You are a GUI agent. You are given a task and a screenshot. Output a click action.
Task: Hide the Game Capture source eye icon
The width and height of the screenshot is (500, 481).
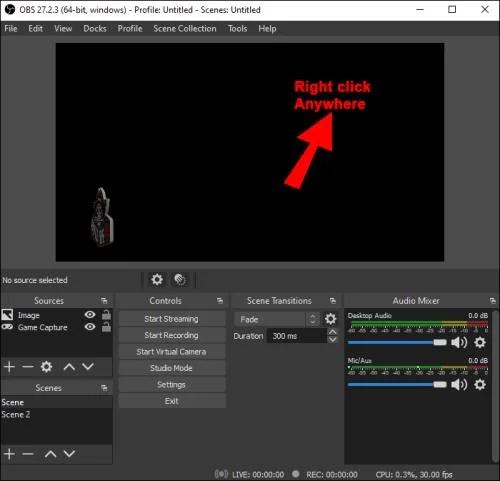pyautogui.click(x=90, y=327)
